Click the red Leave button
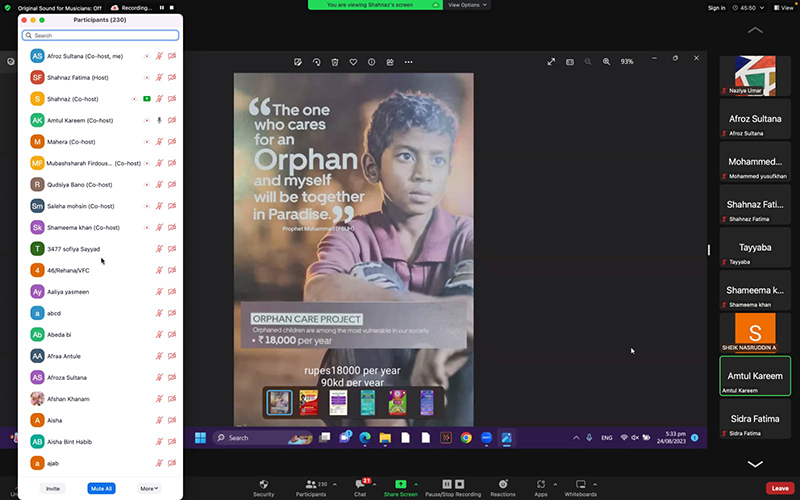Image resolution: width=800 pixels, height=500 pixels. point(780,488)
